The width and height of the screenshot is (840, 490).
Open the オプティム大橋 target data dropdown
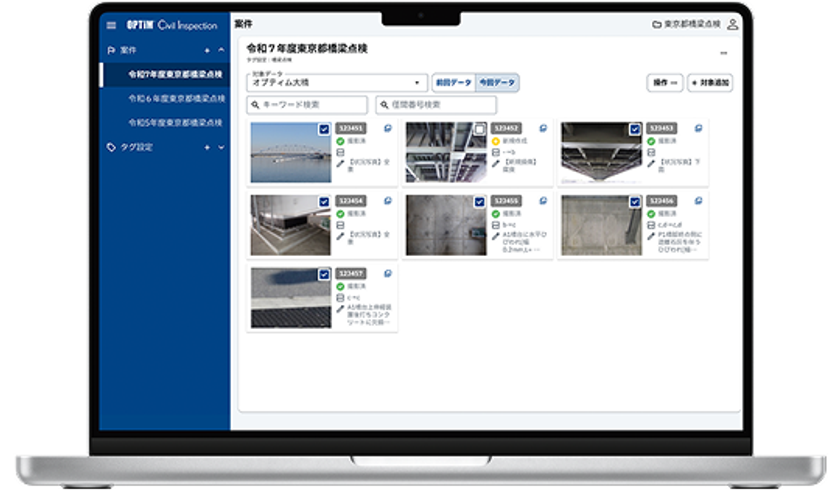(x=337, y=82)
